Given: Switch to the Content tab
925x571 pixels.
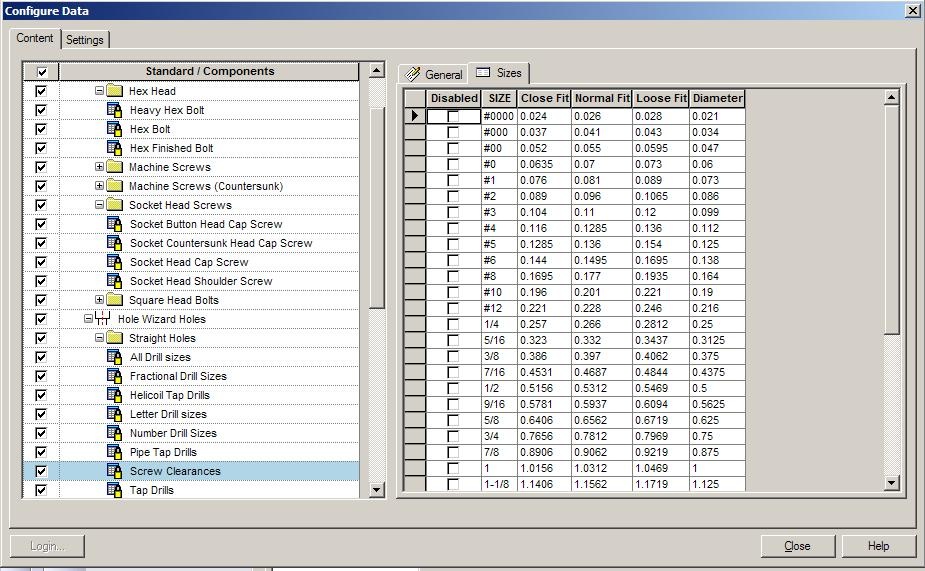Looking at the screenshot, I should [x=35, y=38].
